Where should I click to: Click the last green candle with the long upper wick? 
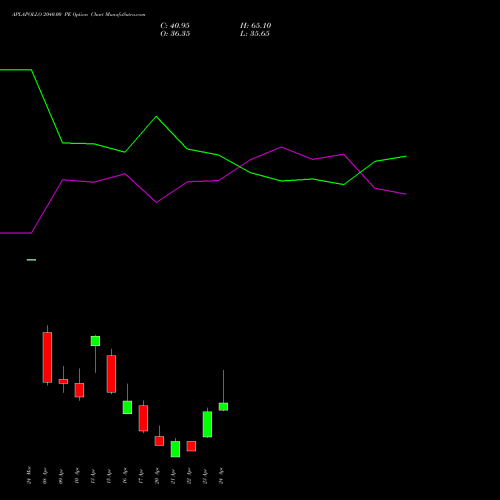coord(223,406)
